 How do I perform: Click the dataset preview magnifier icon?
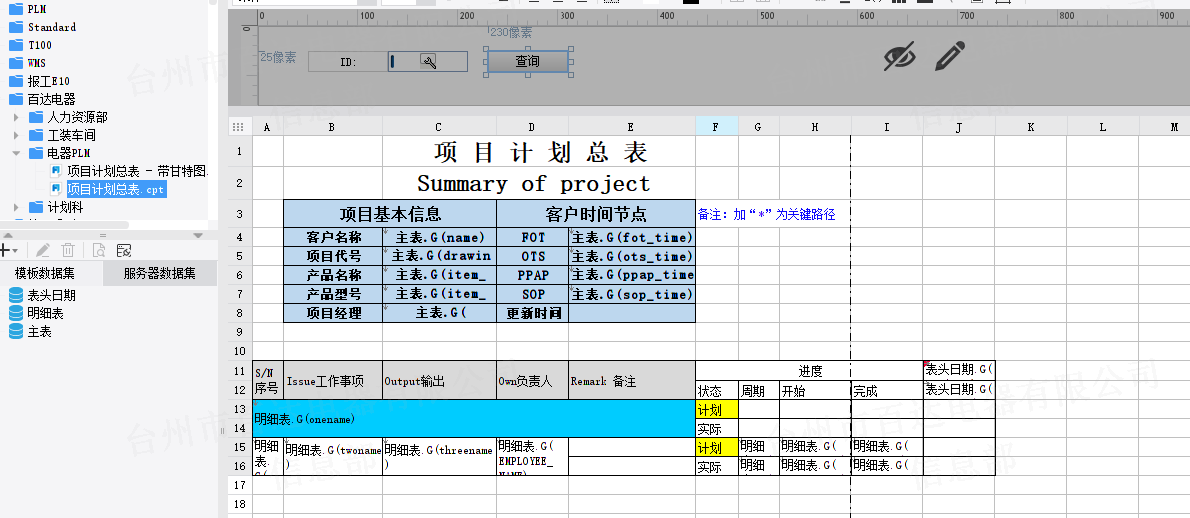pos(99,250)
